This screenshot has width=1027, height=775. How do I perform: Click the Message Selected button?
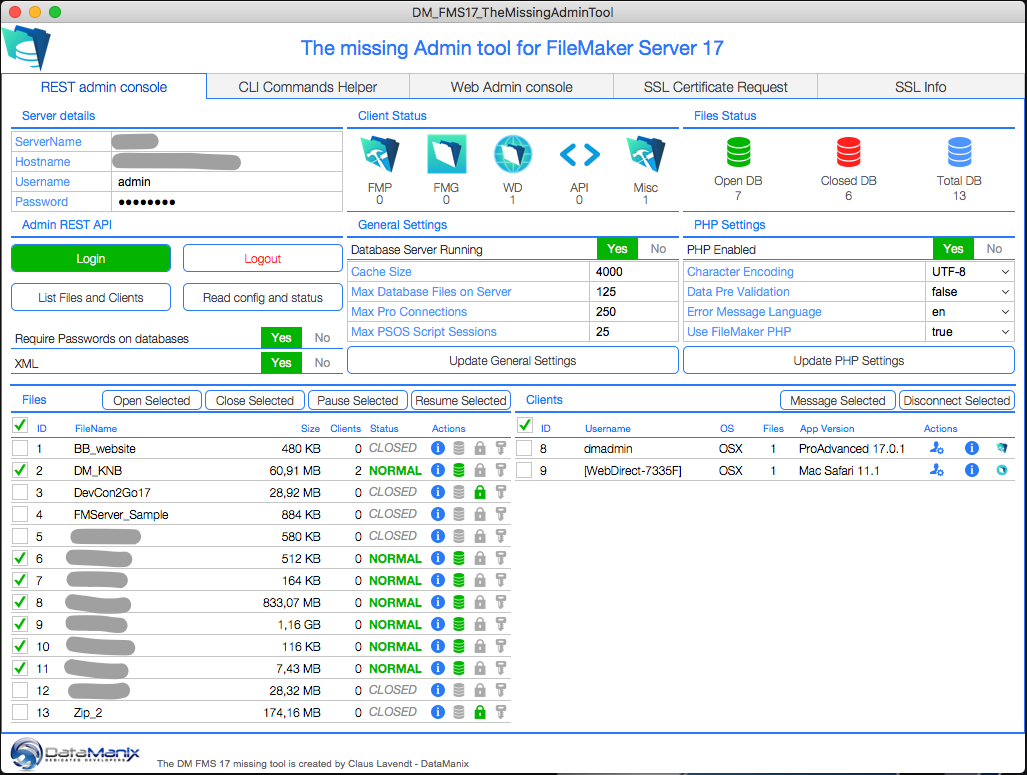pyautogui.click(x=838, y=400)
